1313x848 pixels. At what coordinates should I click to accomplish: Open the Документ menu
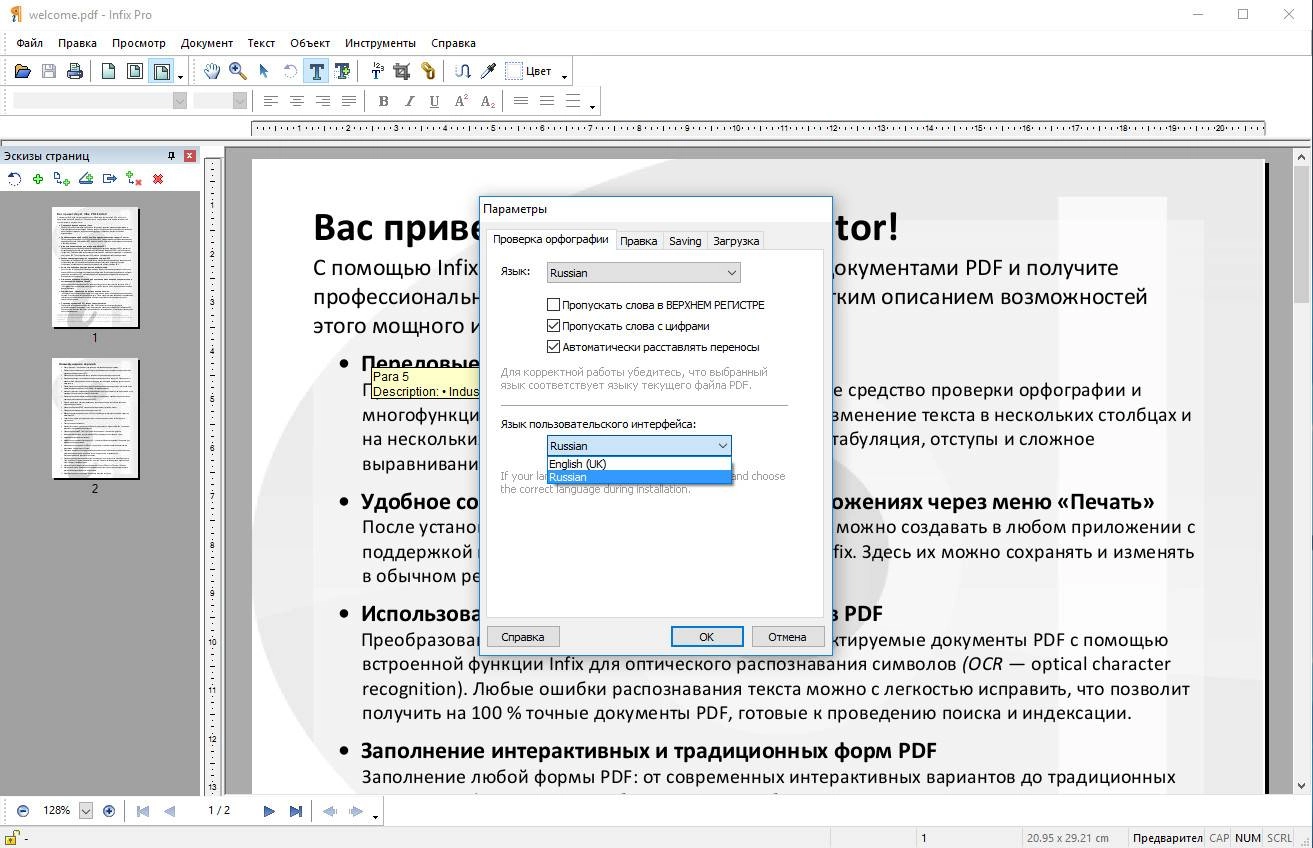pyautogui.click(x=207, y=43)
